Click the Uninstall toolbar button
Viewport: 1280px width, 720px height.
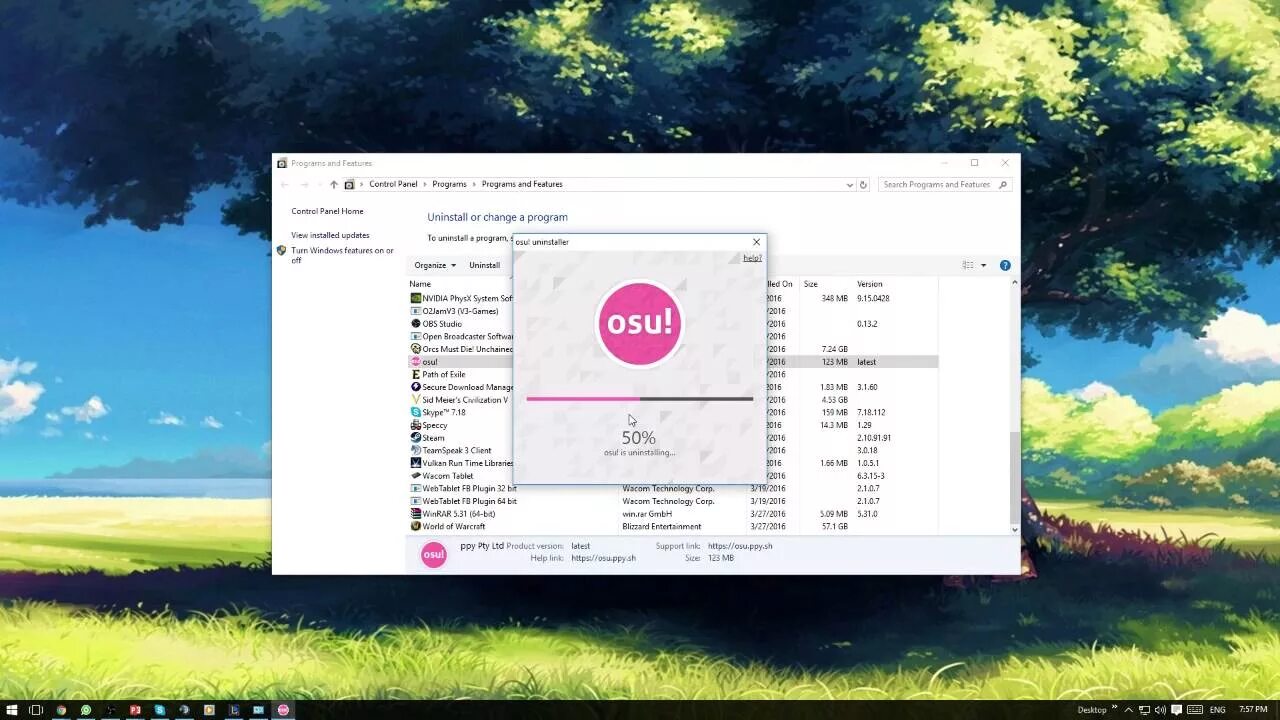pyautogui.click(x=484, y=265)
